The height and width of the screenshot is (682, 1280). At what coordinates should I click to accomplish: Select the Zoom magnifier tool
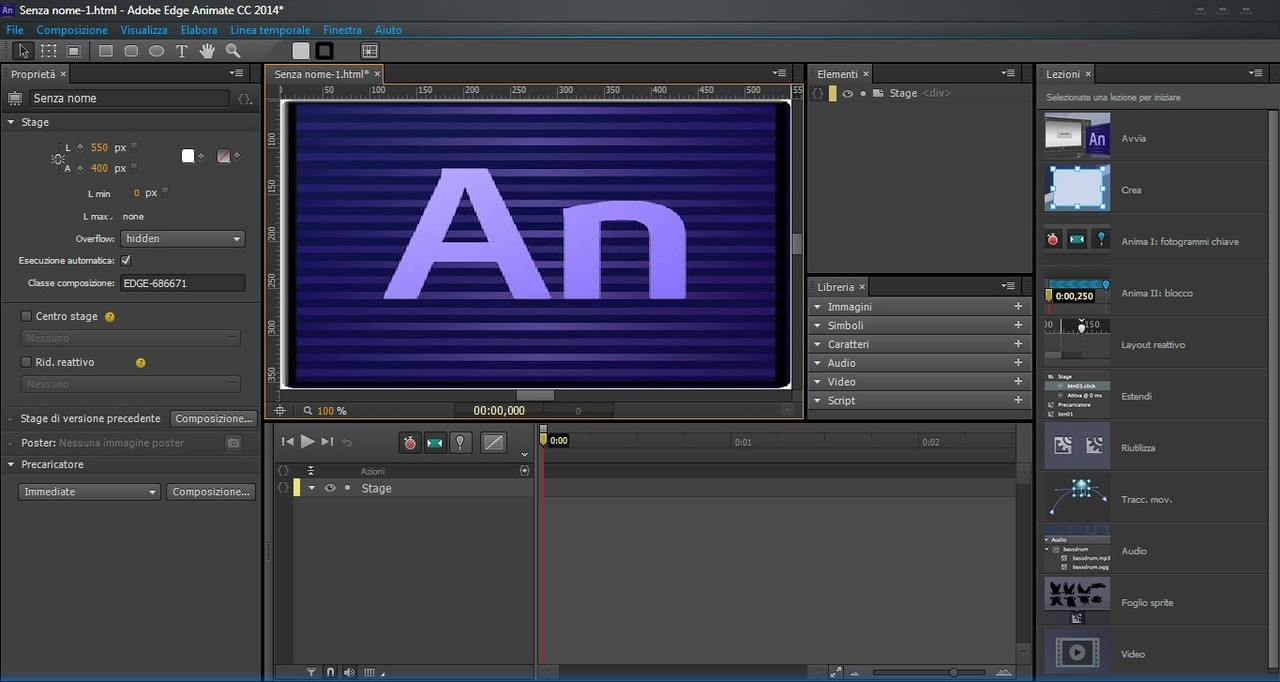coord(233,50)
